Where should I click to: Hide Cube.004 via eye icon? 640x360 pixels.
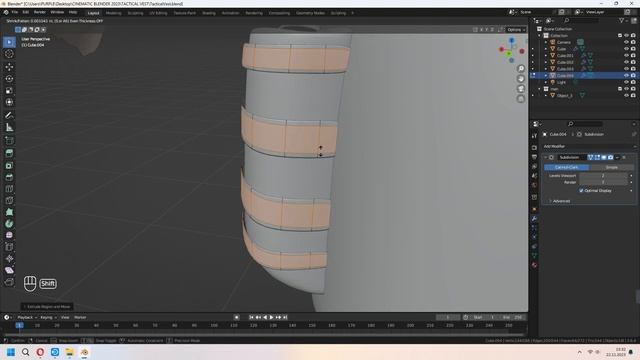[626, 76]
